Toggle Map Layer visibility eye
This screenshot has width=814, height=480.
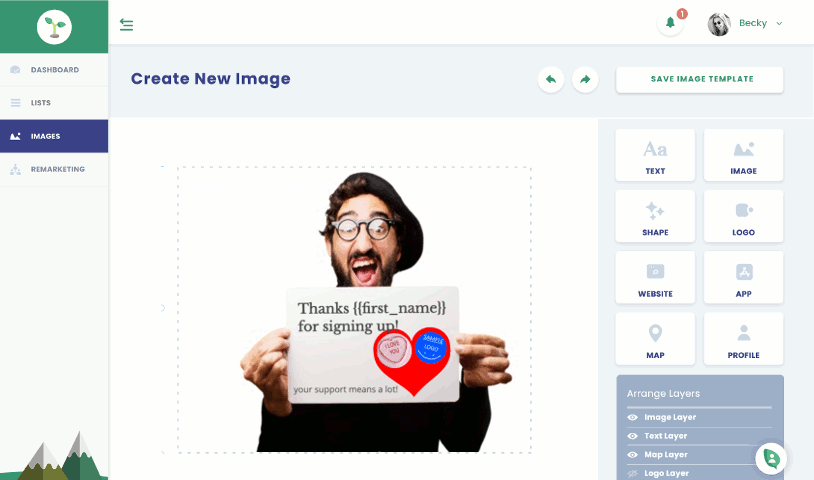(x=632, y=455)
